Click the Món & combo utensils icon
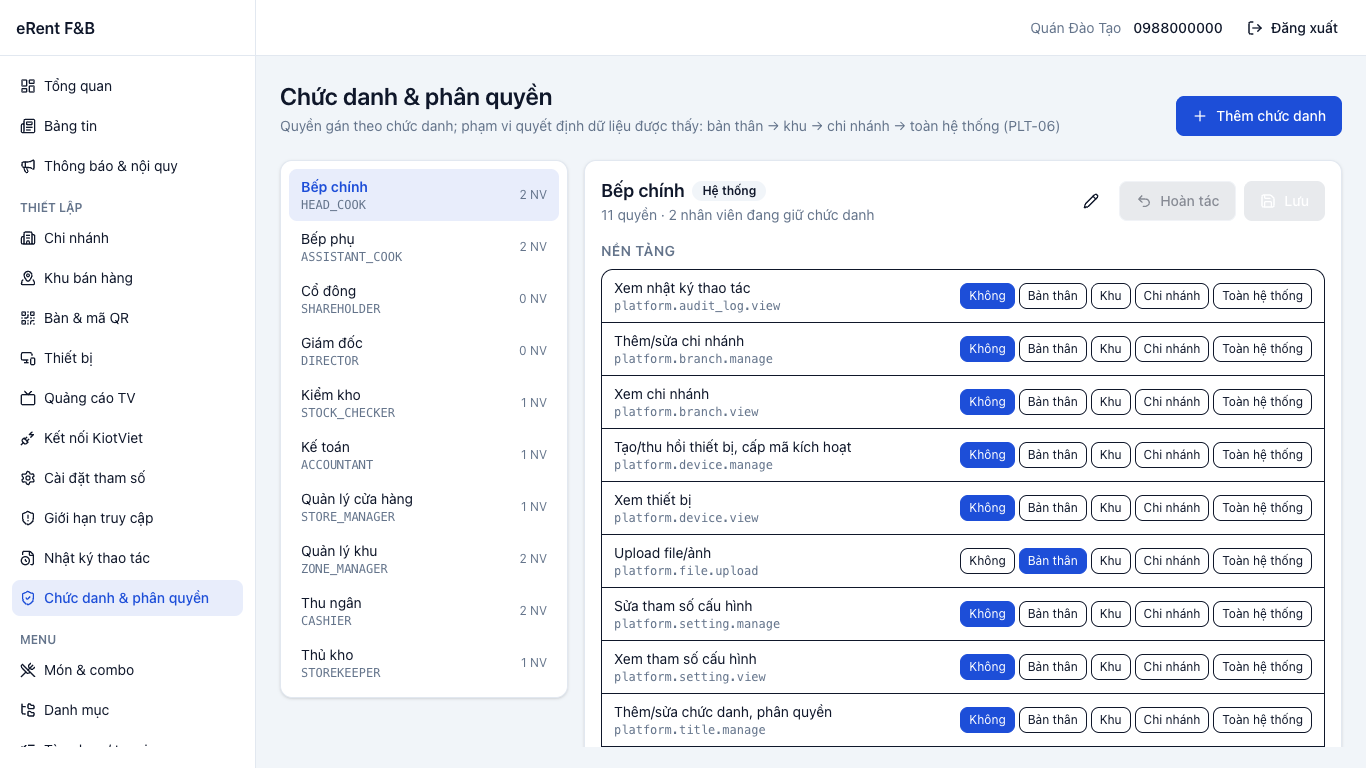The height and width of the screenshot is (768, 1366). pyautogui.click(x=28, y=670)
